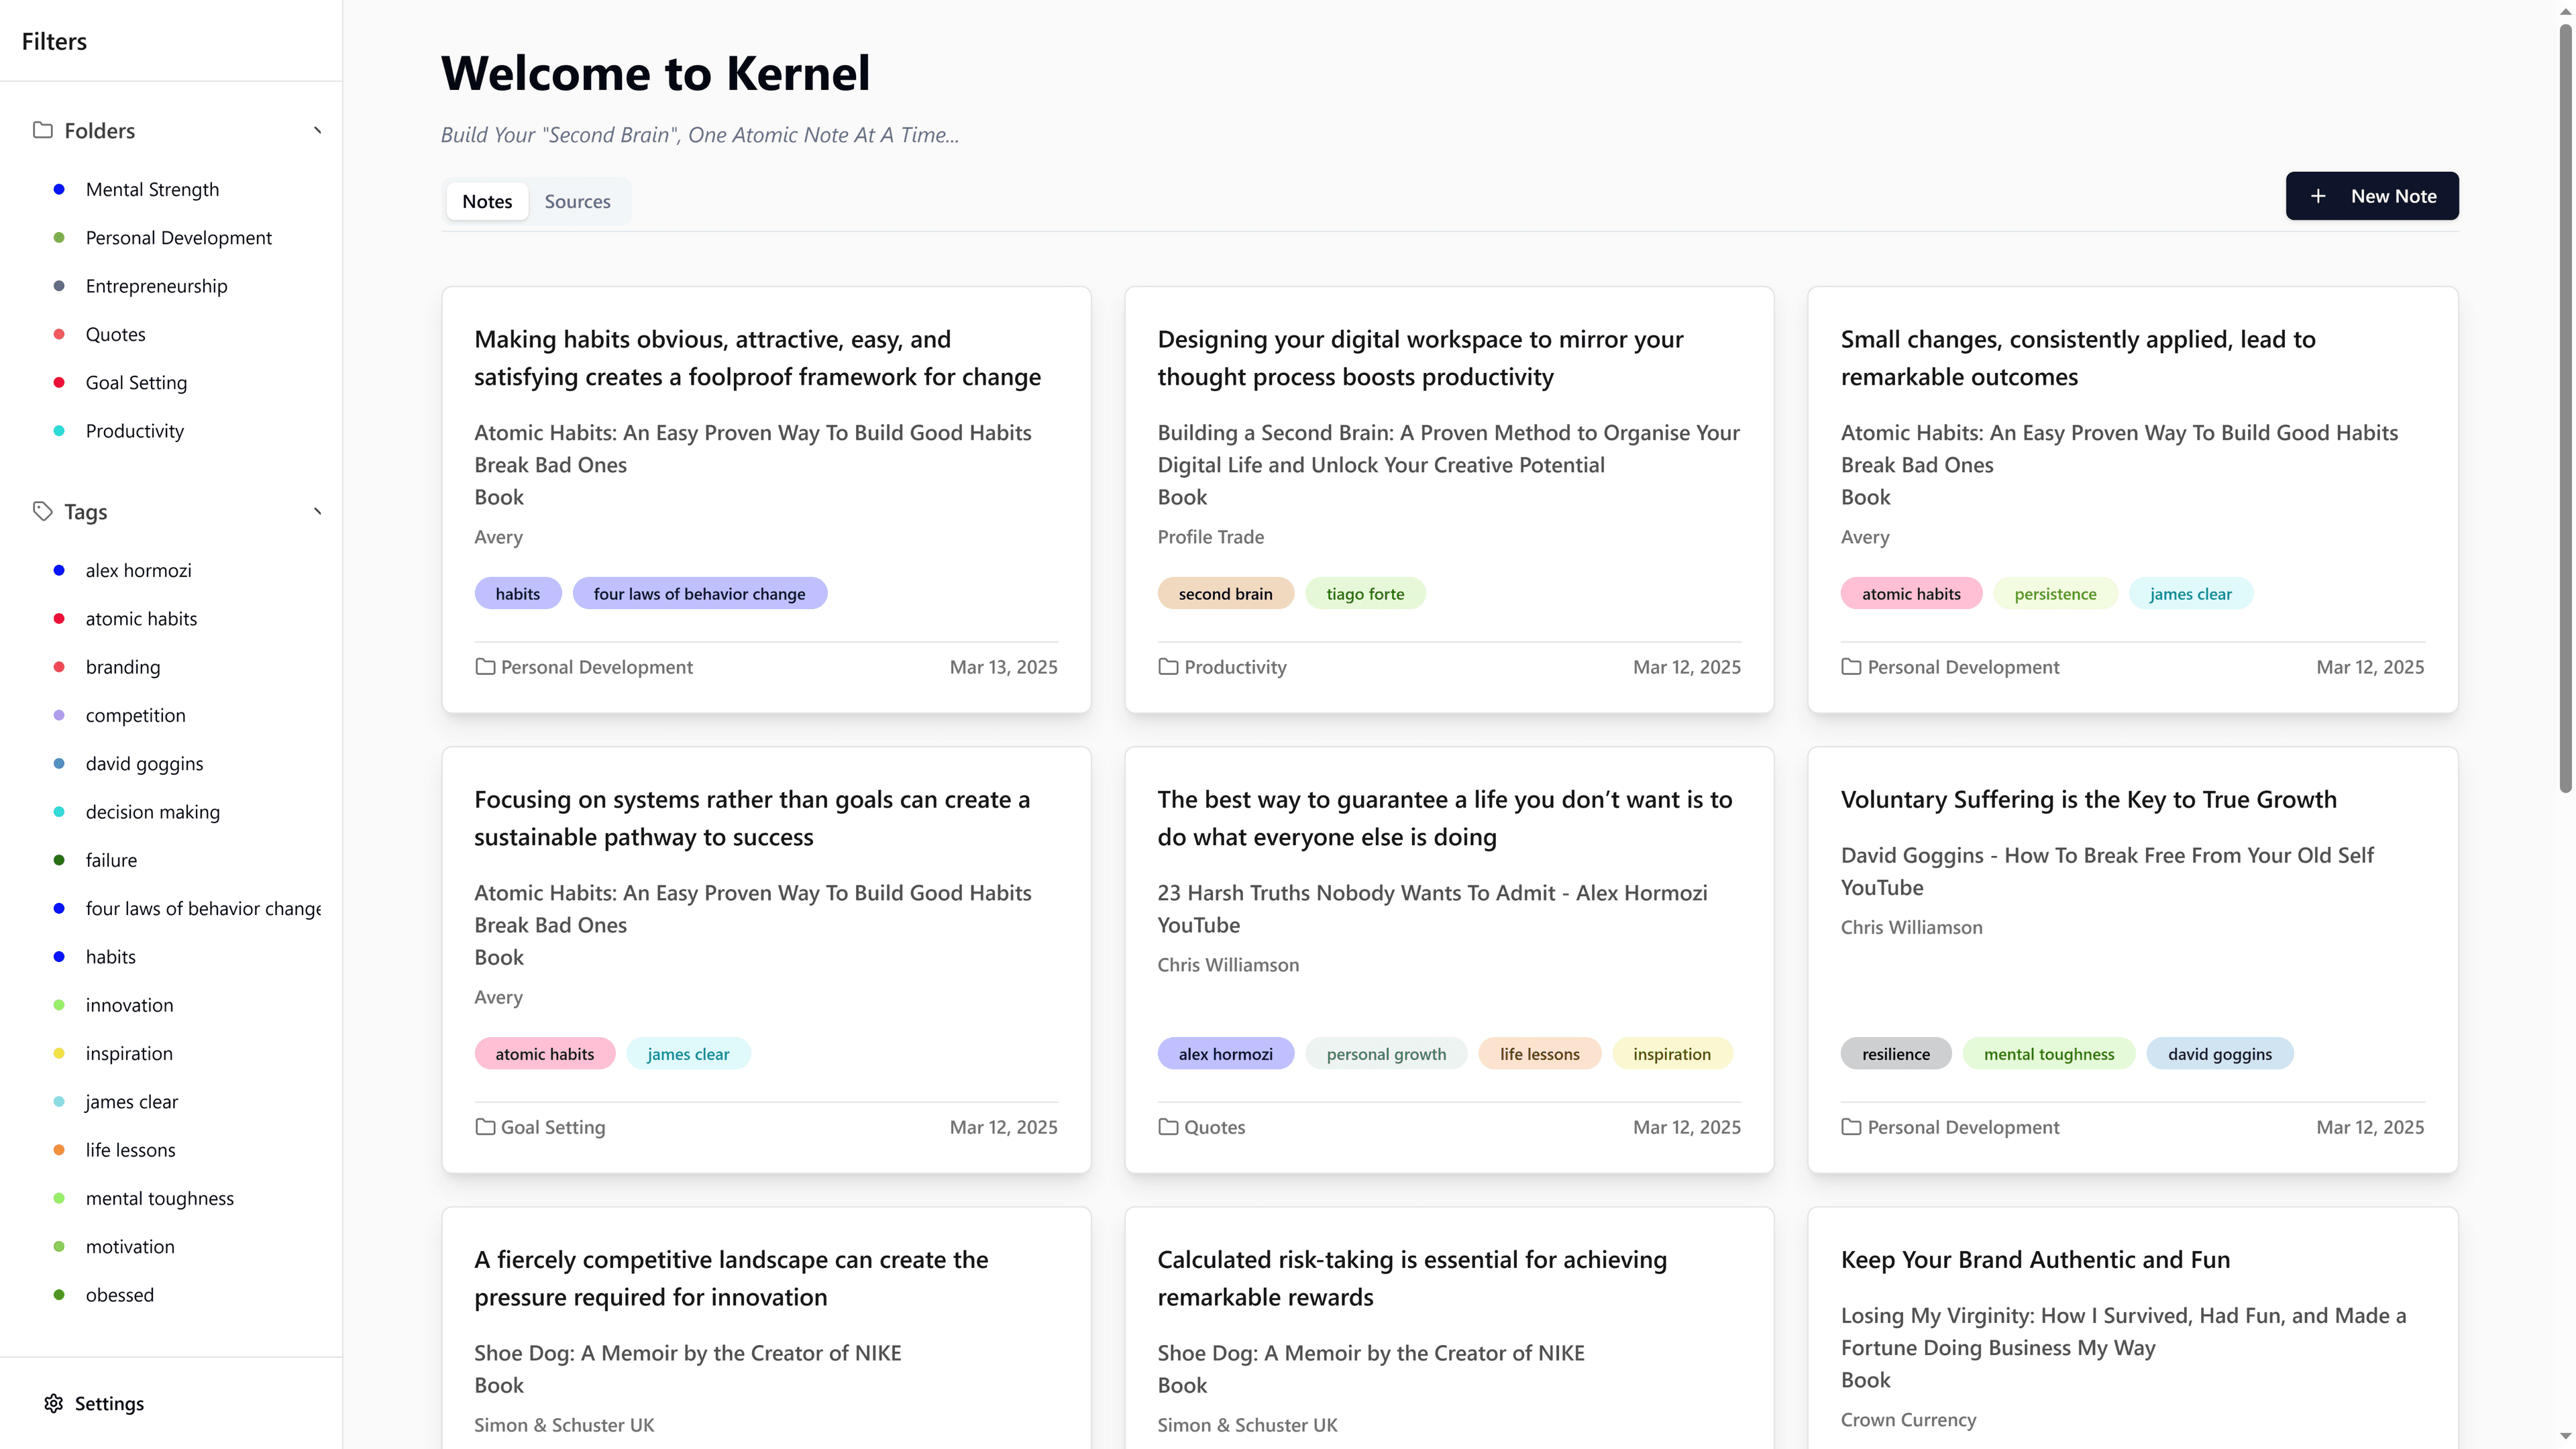Click the Tags panel tag icon
The height and width of the screenshot is (1449, 2576).
43,511
